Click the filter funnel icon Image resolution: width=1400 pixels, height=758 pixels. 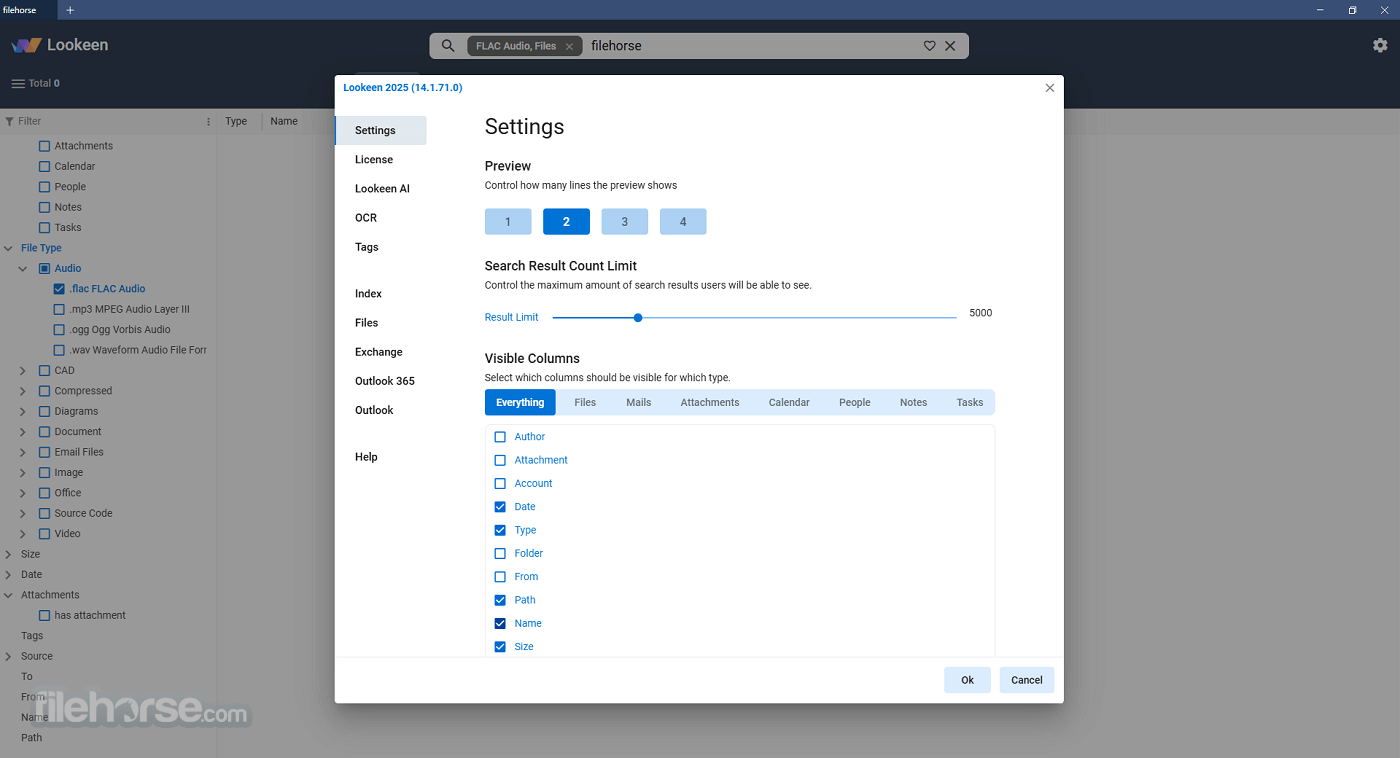point(10,121)
